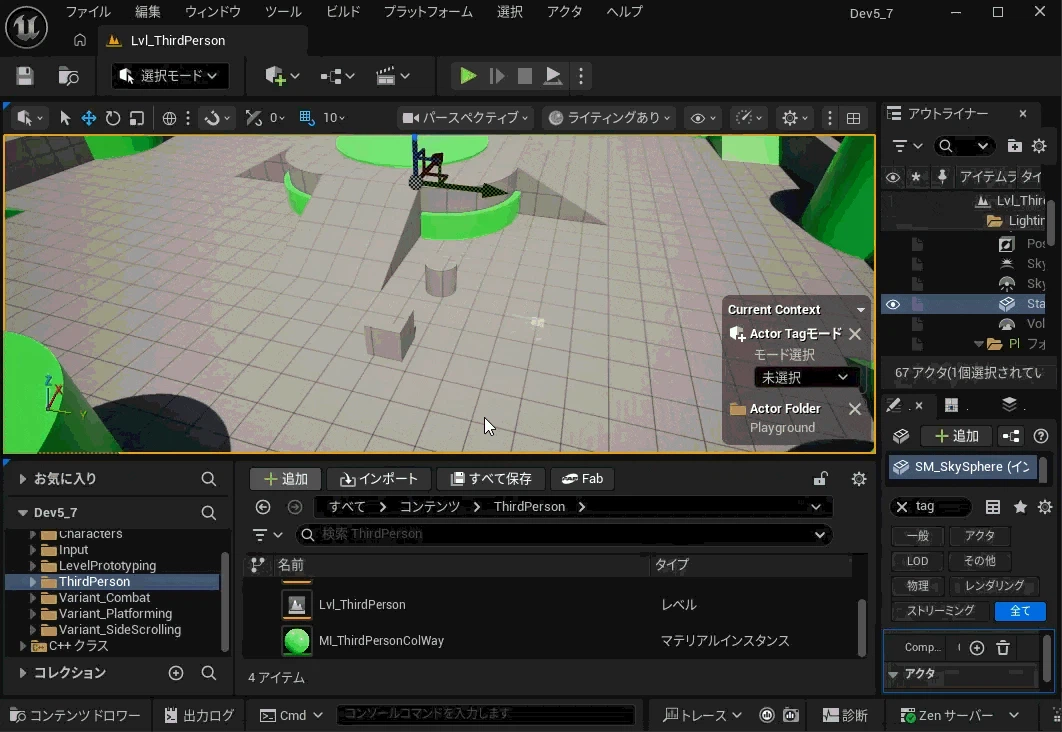Toggle the レンダリング filter in Details
This screenshot has width=1062, height=732.
994,586
